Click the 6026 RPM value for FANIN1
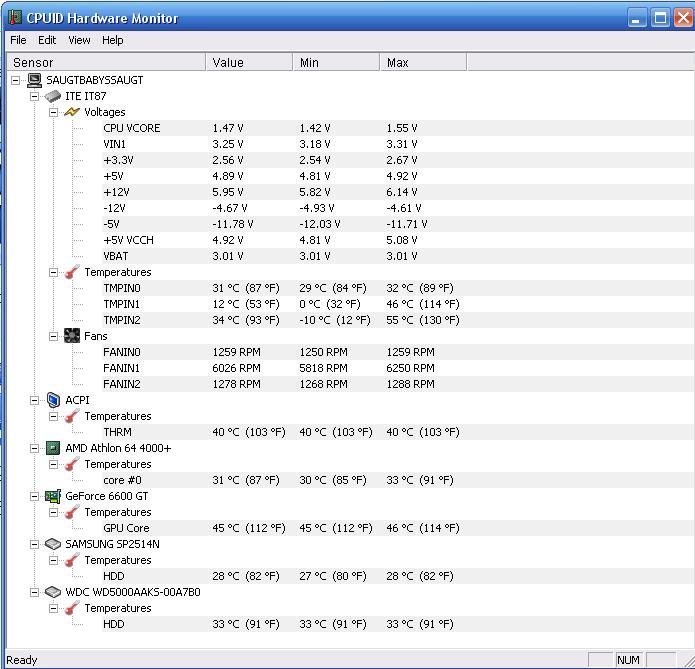Viewport: 695px width, 669px height. point(236,368)
